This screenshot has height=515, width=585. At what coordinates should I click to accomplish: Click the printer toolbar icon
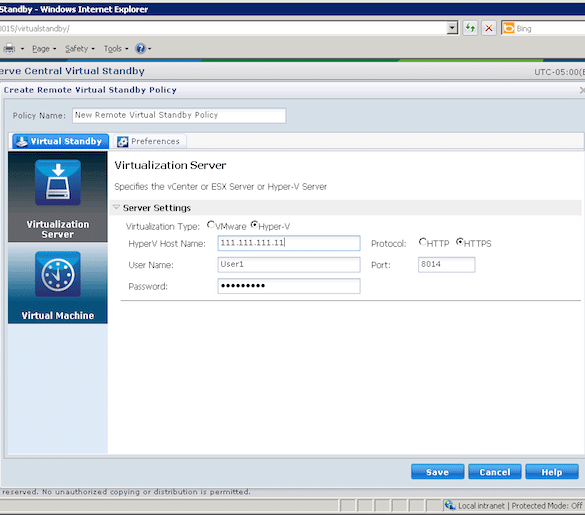(9, 49)
